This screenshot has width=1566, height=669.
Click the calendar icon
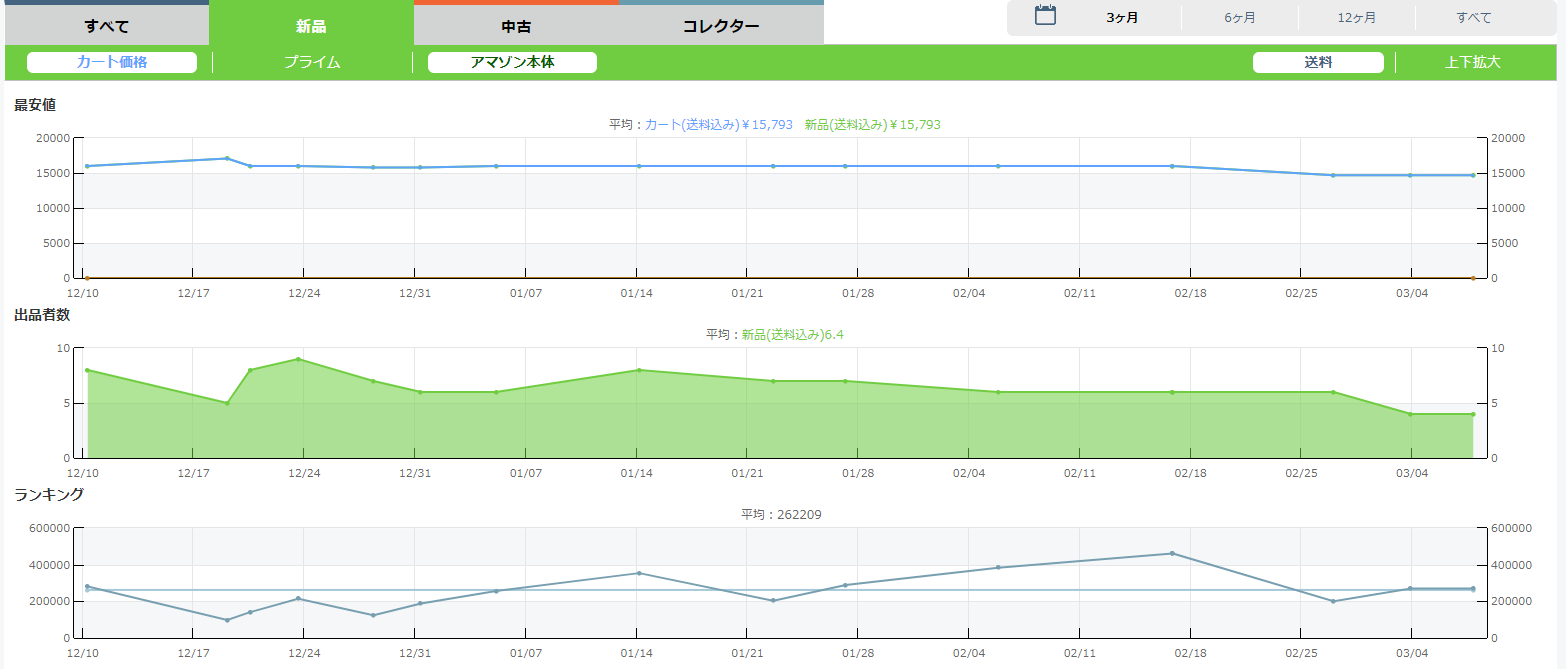tap(1045, 16)
